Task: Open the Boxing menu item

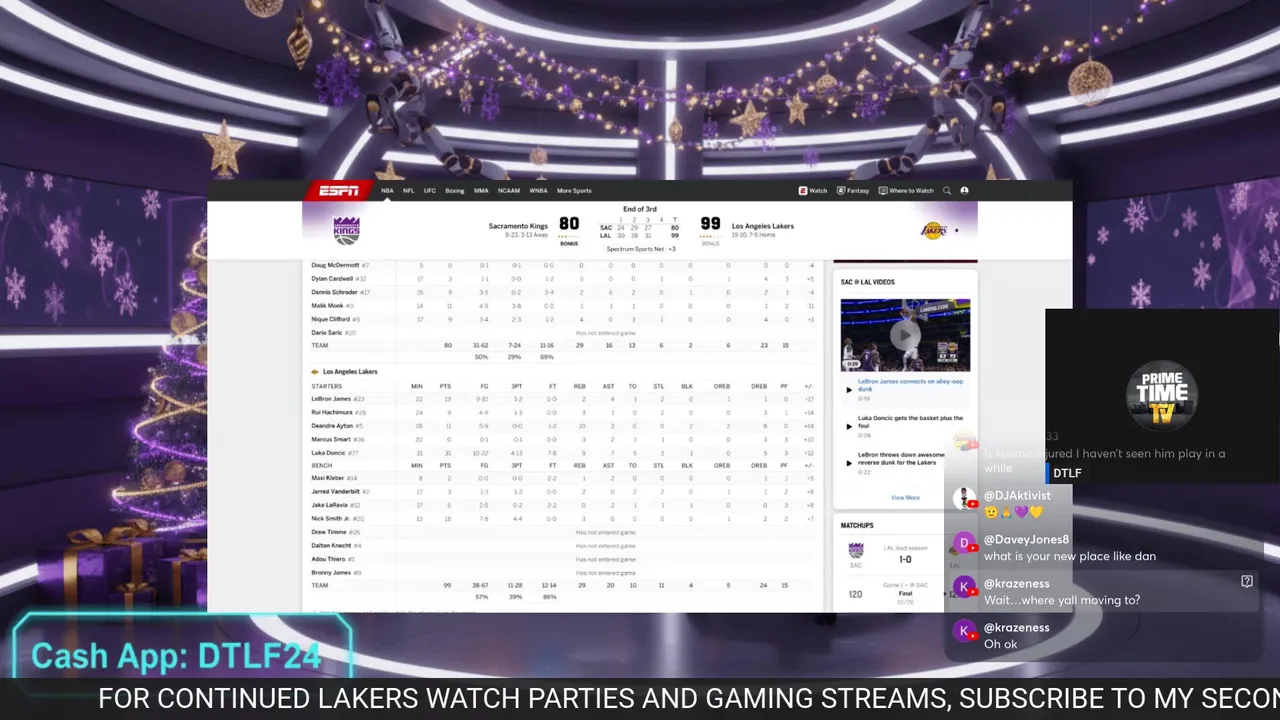Action: pyautogui.click(x=454, y=190)
